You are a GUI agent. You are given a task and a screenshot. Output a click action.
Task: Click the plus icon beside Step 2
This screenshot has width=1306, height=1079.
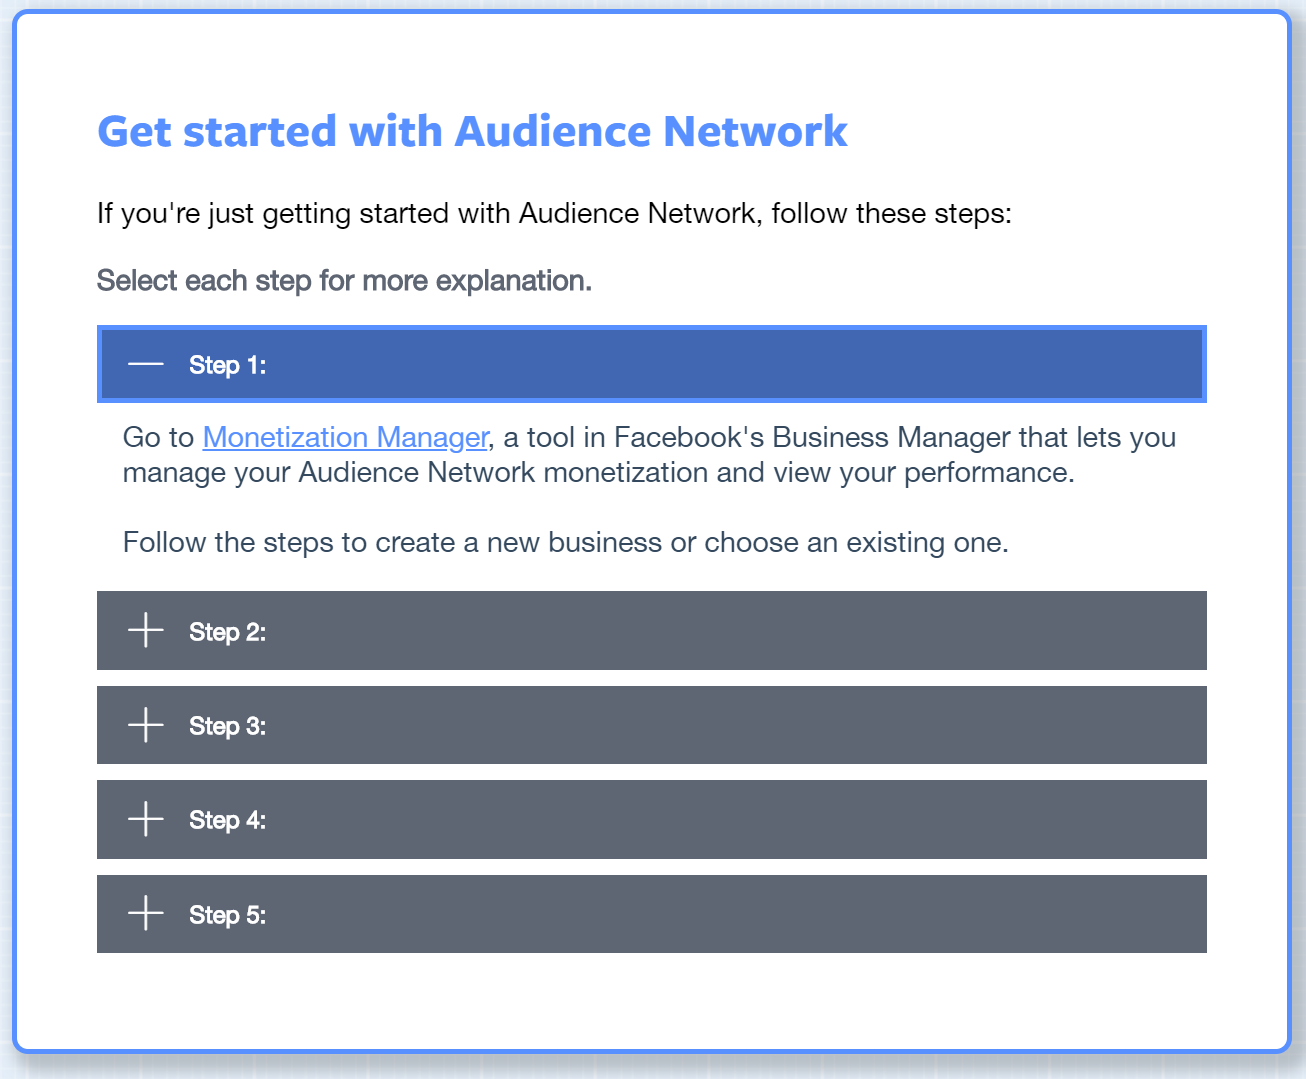[x=146, y=630]
